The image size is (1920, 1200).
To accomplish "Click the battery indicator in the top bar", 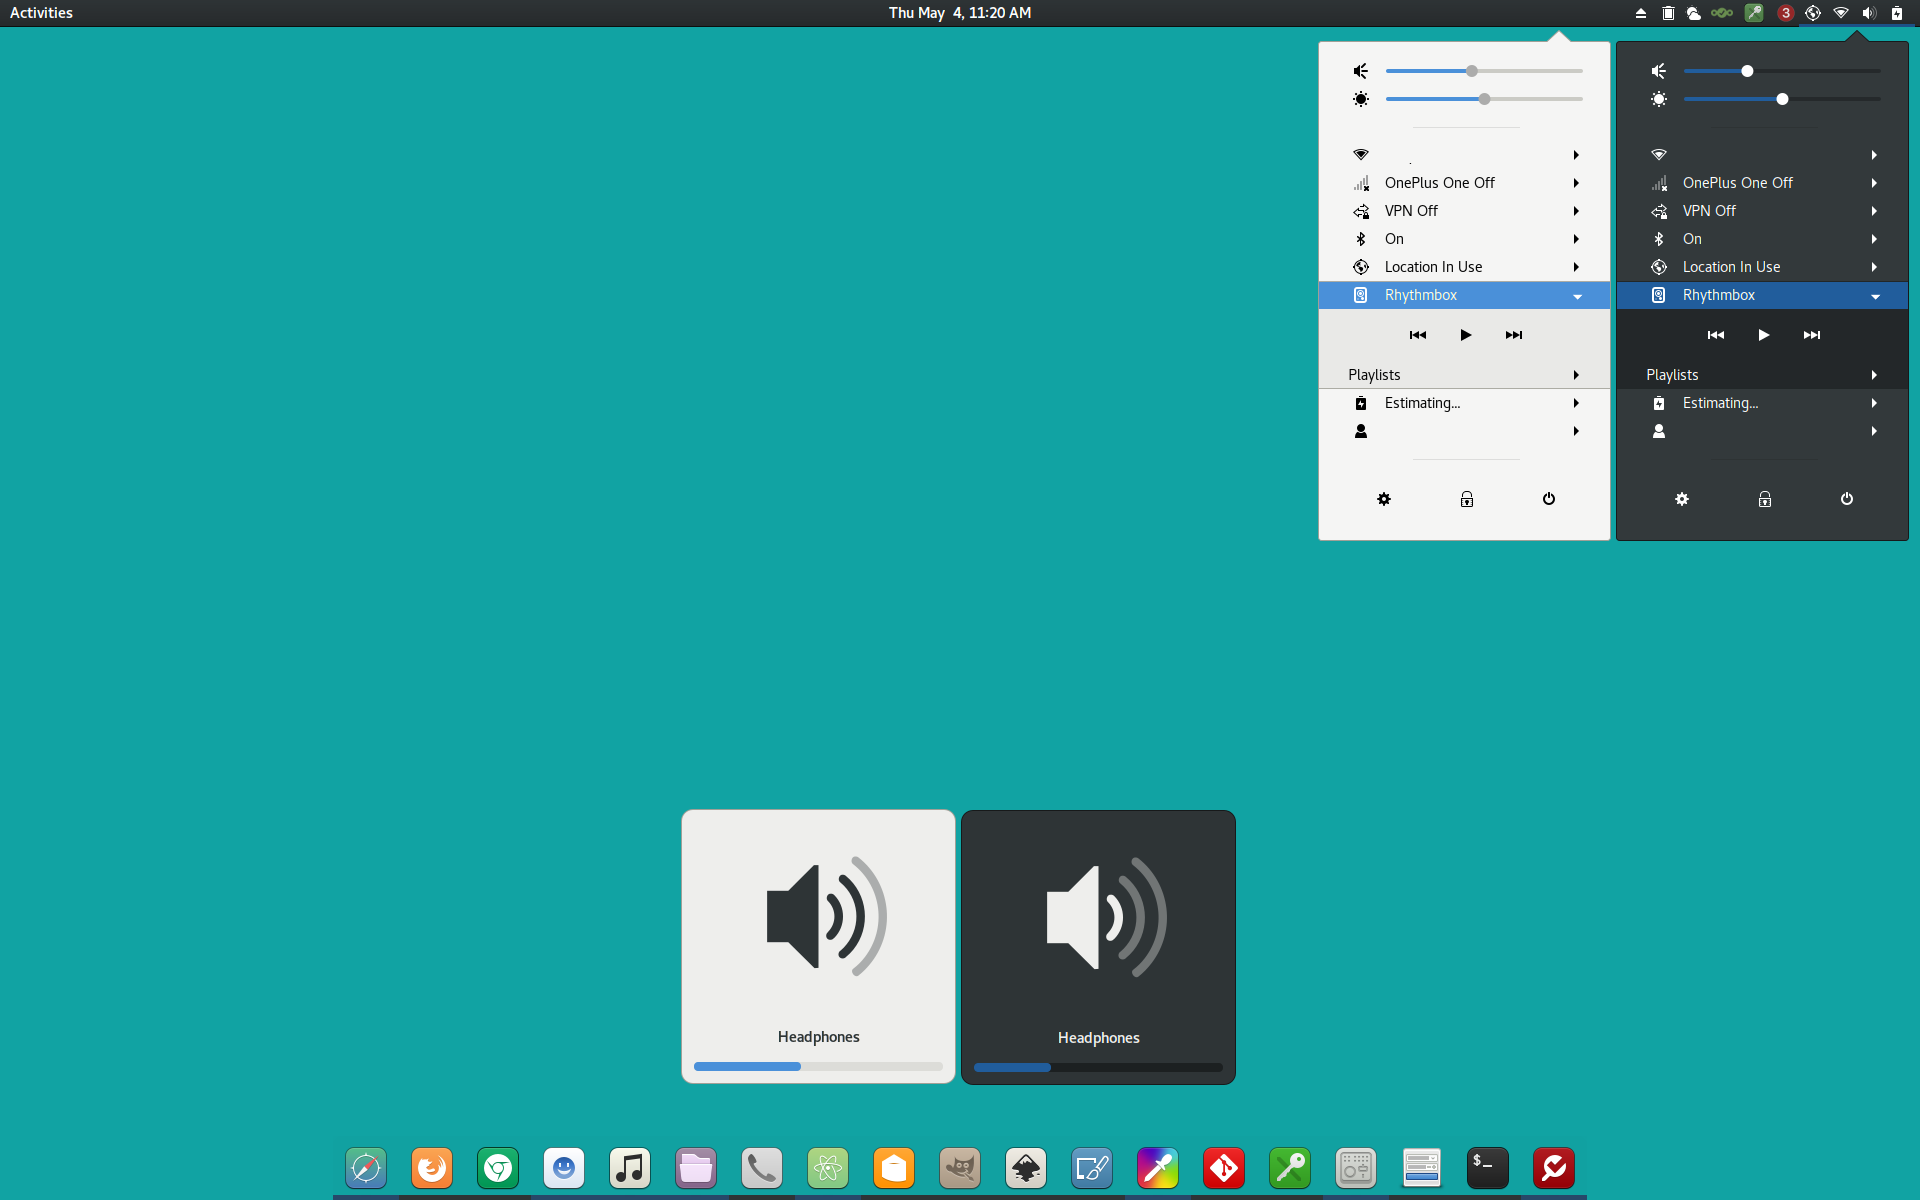I will [1897, 13].
